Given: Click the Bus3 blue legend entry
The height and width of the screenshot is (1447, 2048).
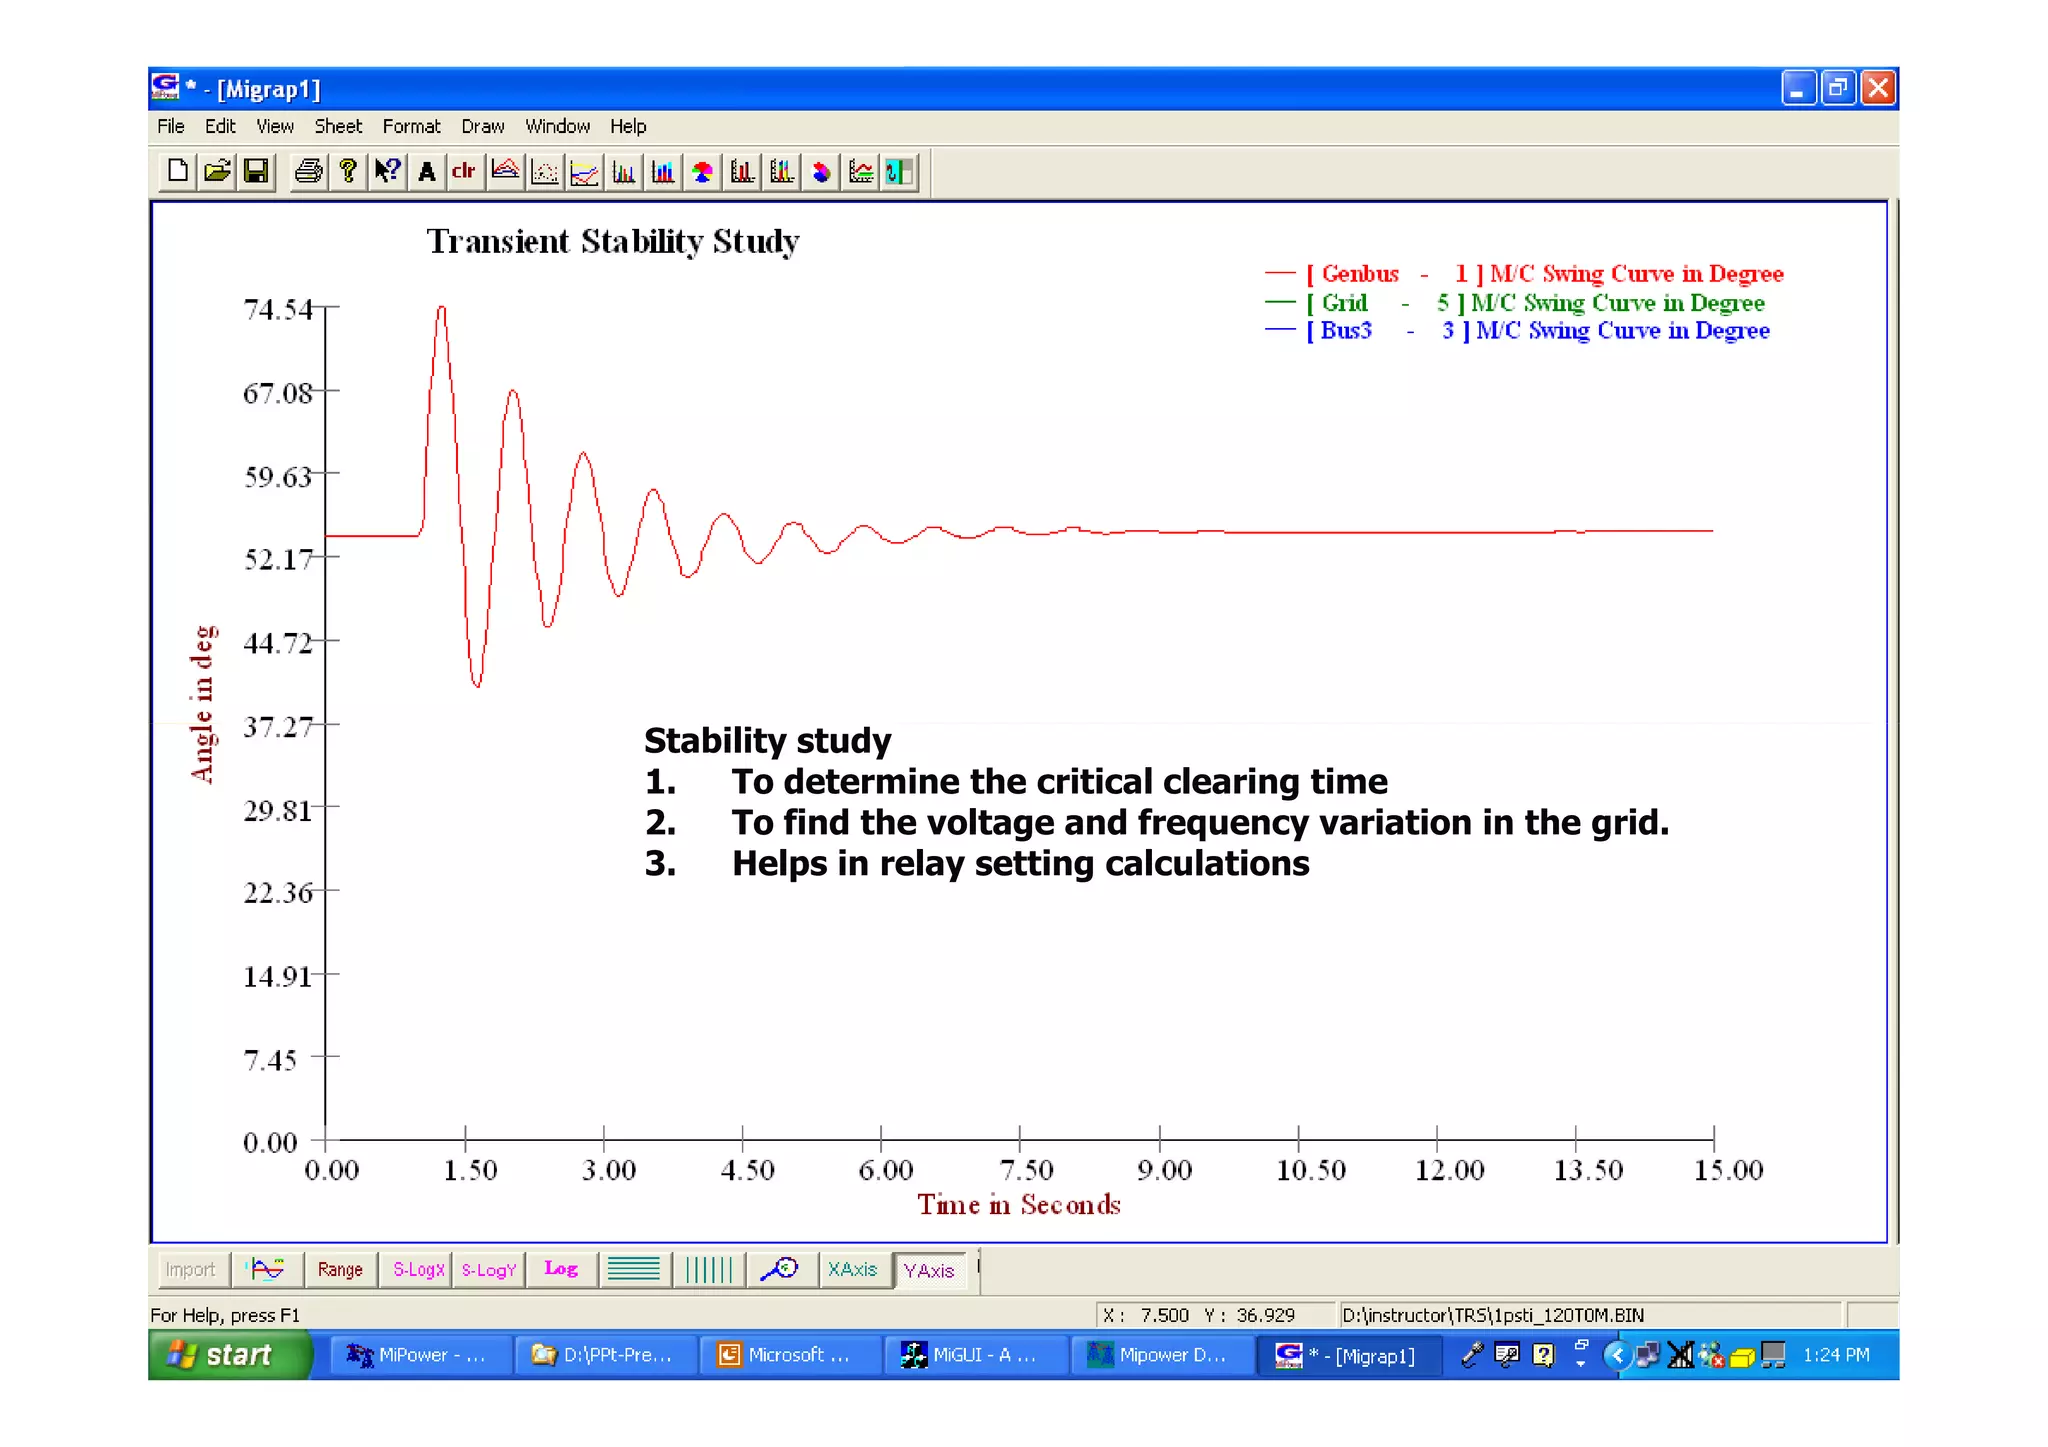Looking at the screenshot, I should coord(1517,330).
